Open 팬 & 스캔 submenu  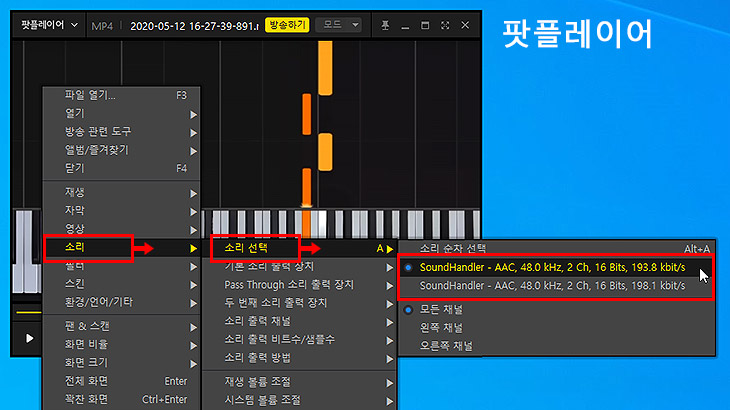122,327
